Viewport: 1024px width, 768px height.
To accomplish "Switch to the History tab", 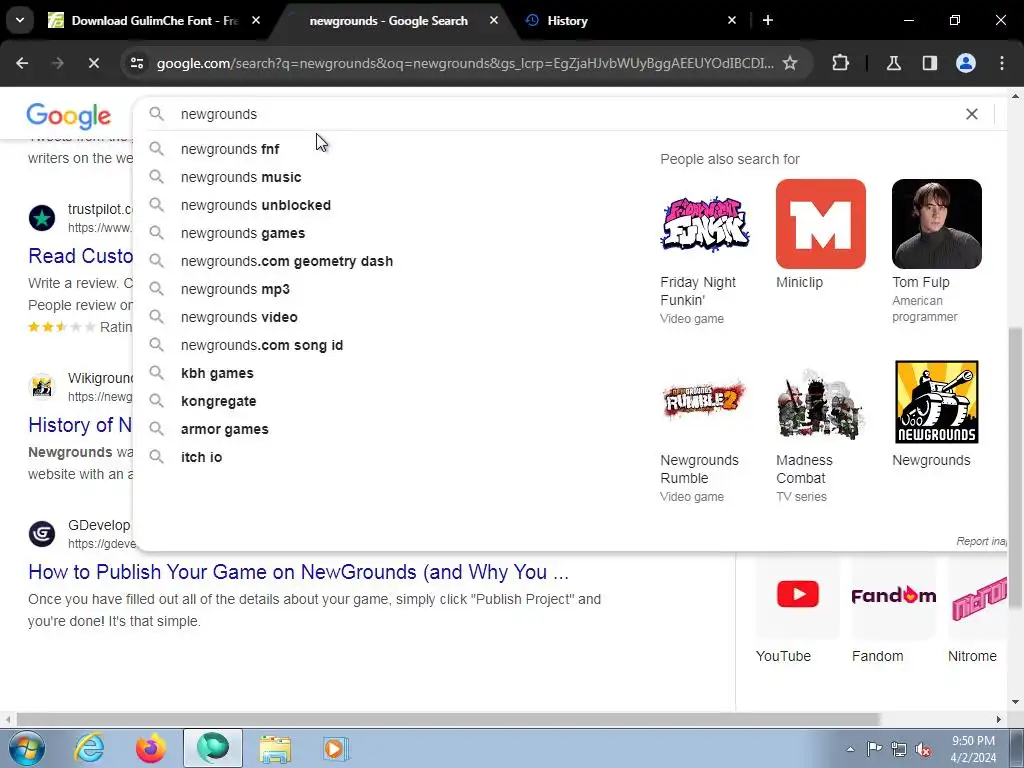I will [567, 21].
